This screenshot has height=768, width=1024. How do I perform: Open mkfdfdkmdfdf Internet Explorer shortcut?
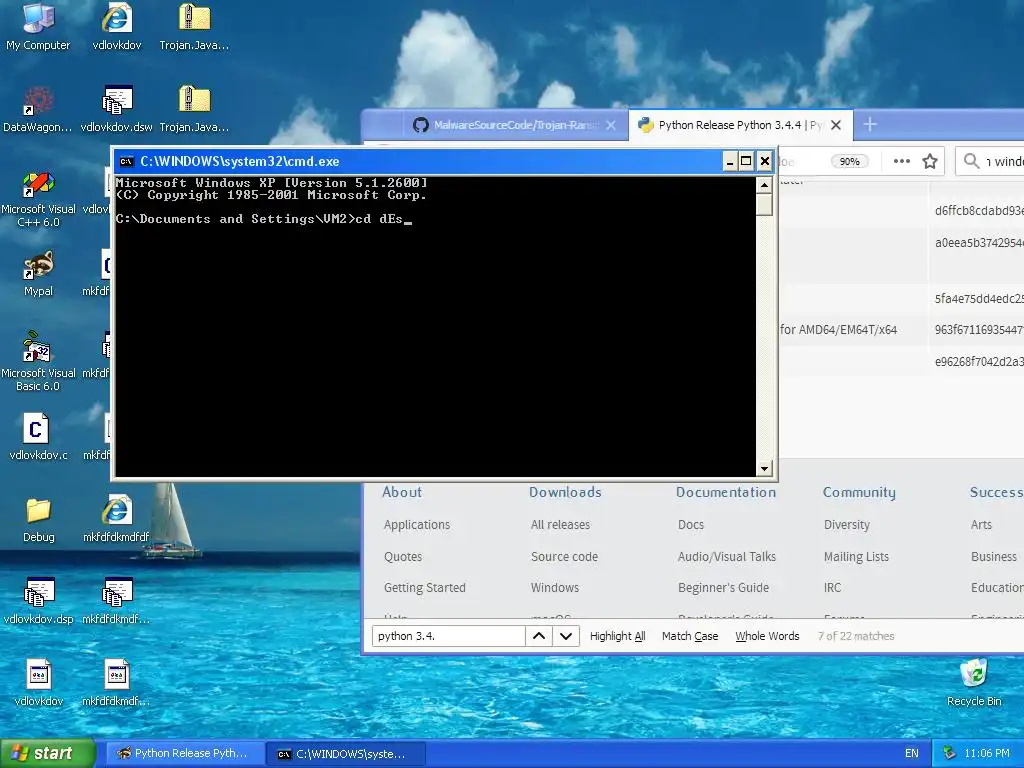coord(116,520)
